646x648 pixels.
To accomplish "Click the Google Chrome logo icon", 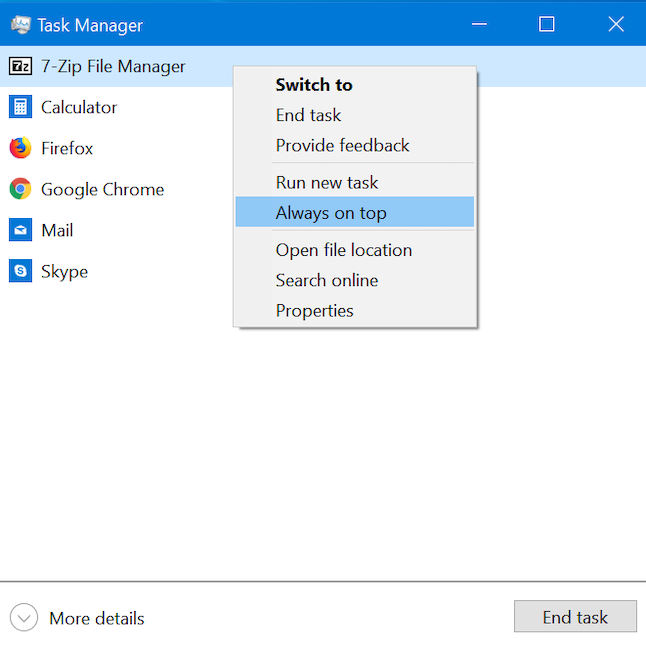I will (20, 189).
